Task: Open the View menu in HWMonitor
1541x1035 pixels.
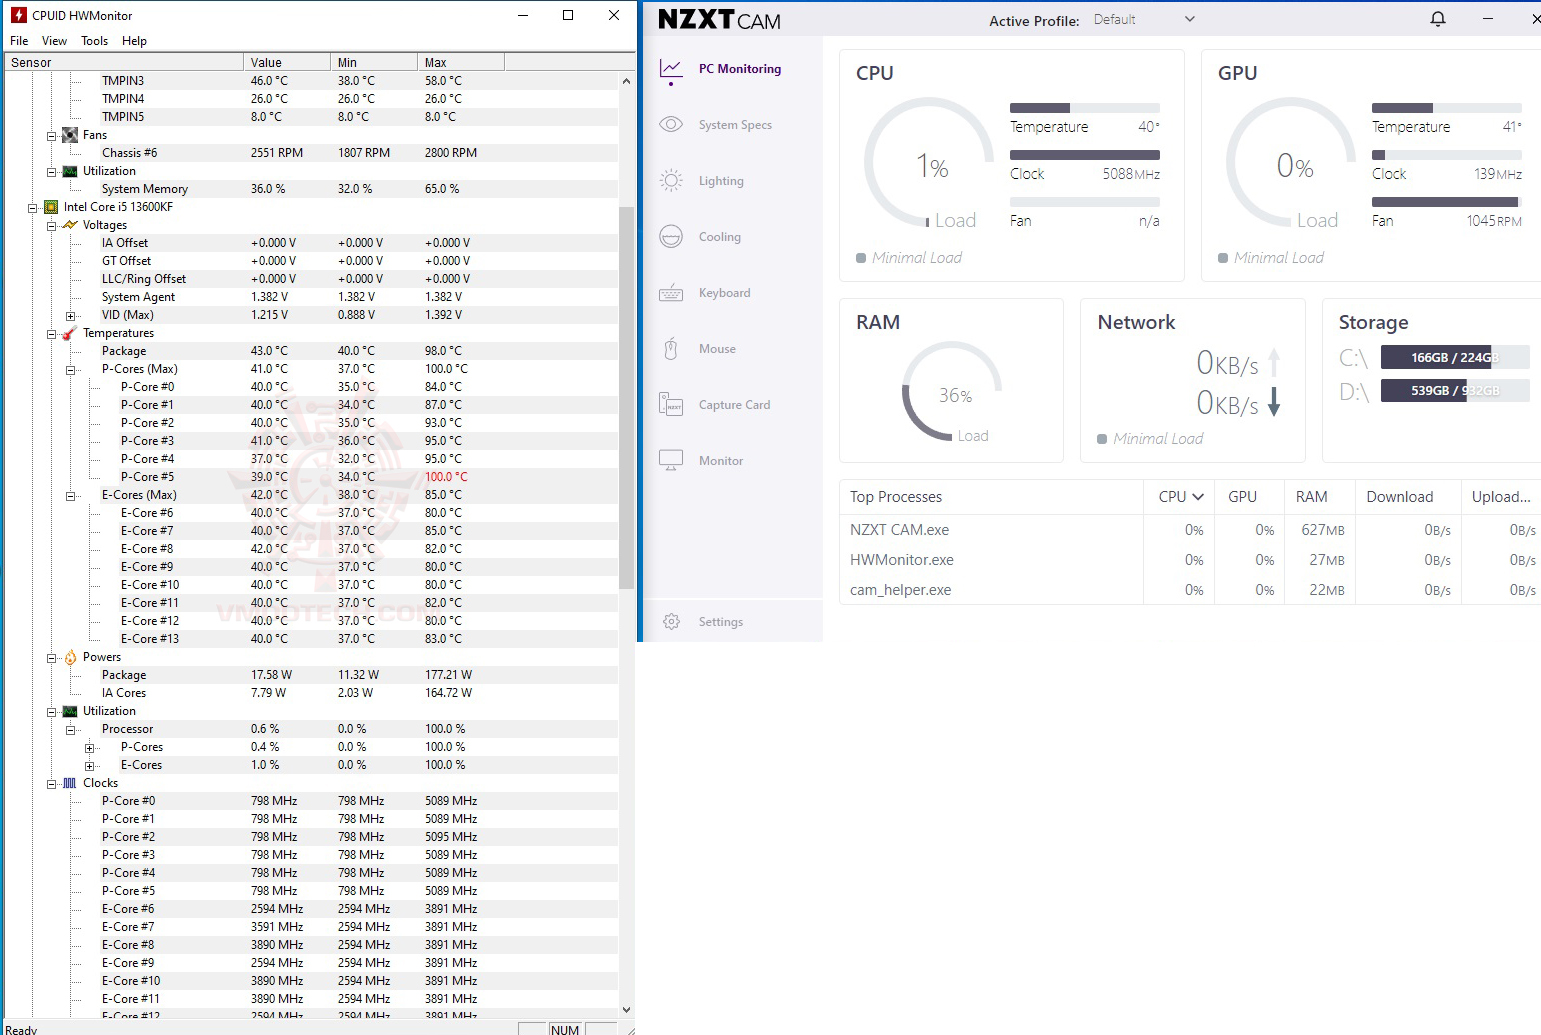Action: [54, 41]
